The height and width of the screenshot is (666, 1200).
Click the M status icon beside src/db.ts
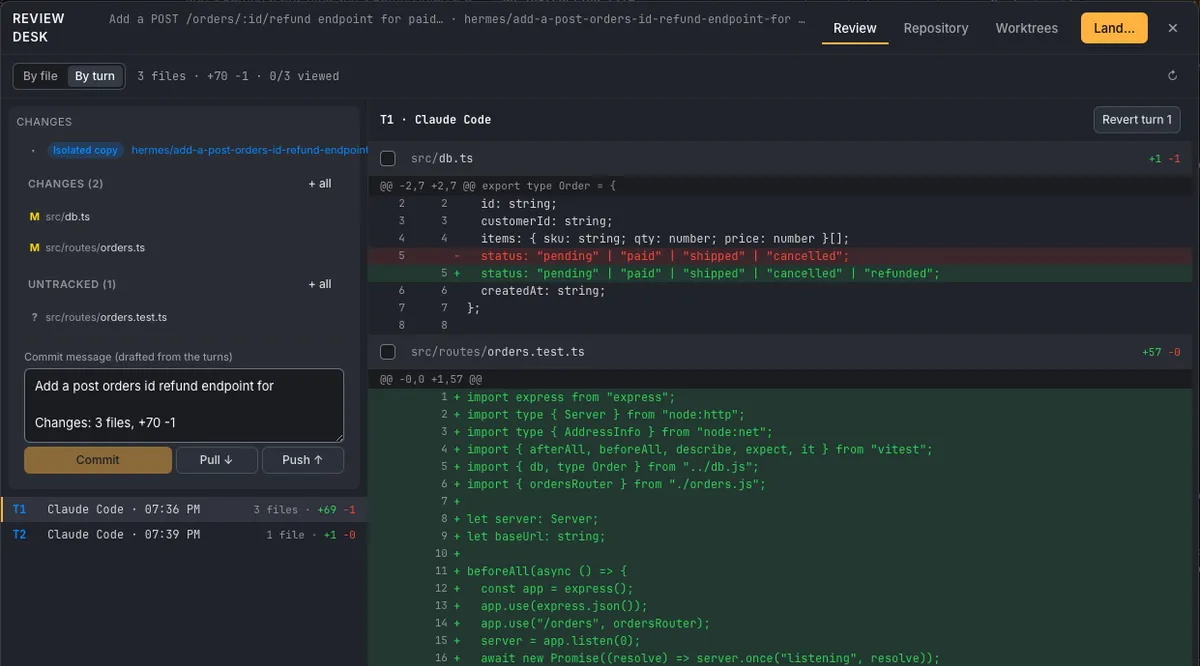[35, 216]
